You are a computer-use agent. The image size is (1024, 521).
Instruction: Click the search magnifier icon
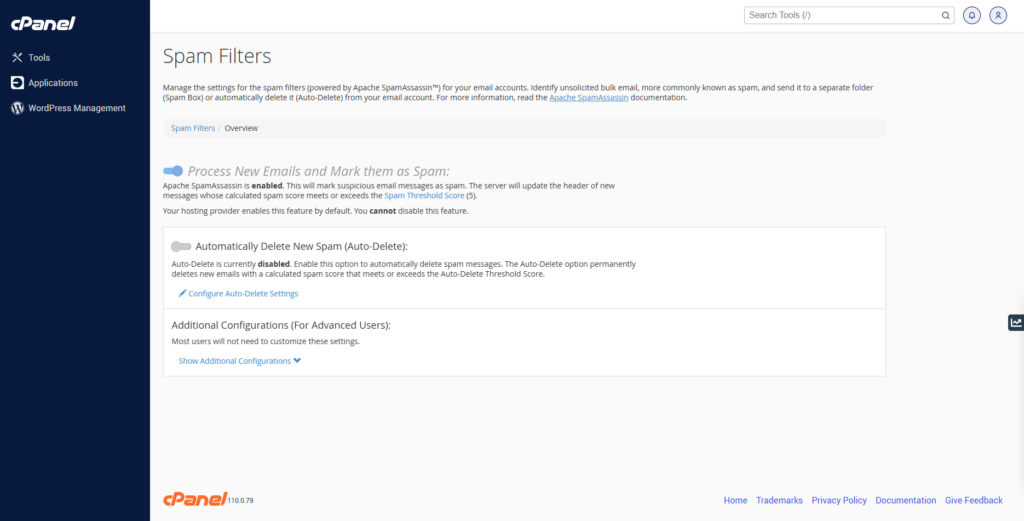(x=946, y=16)
